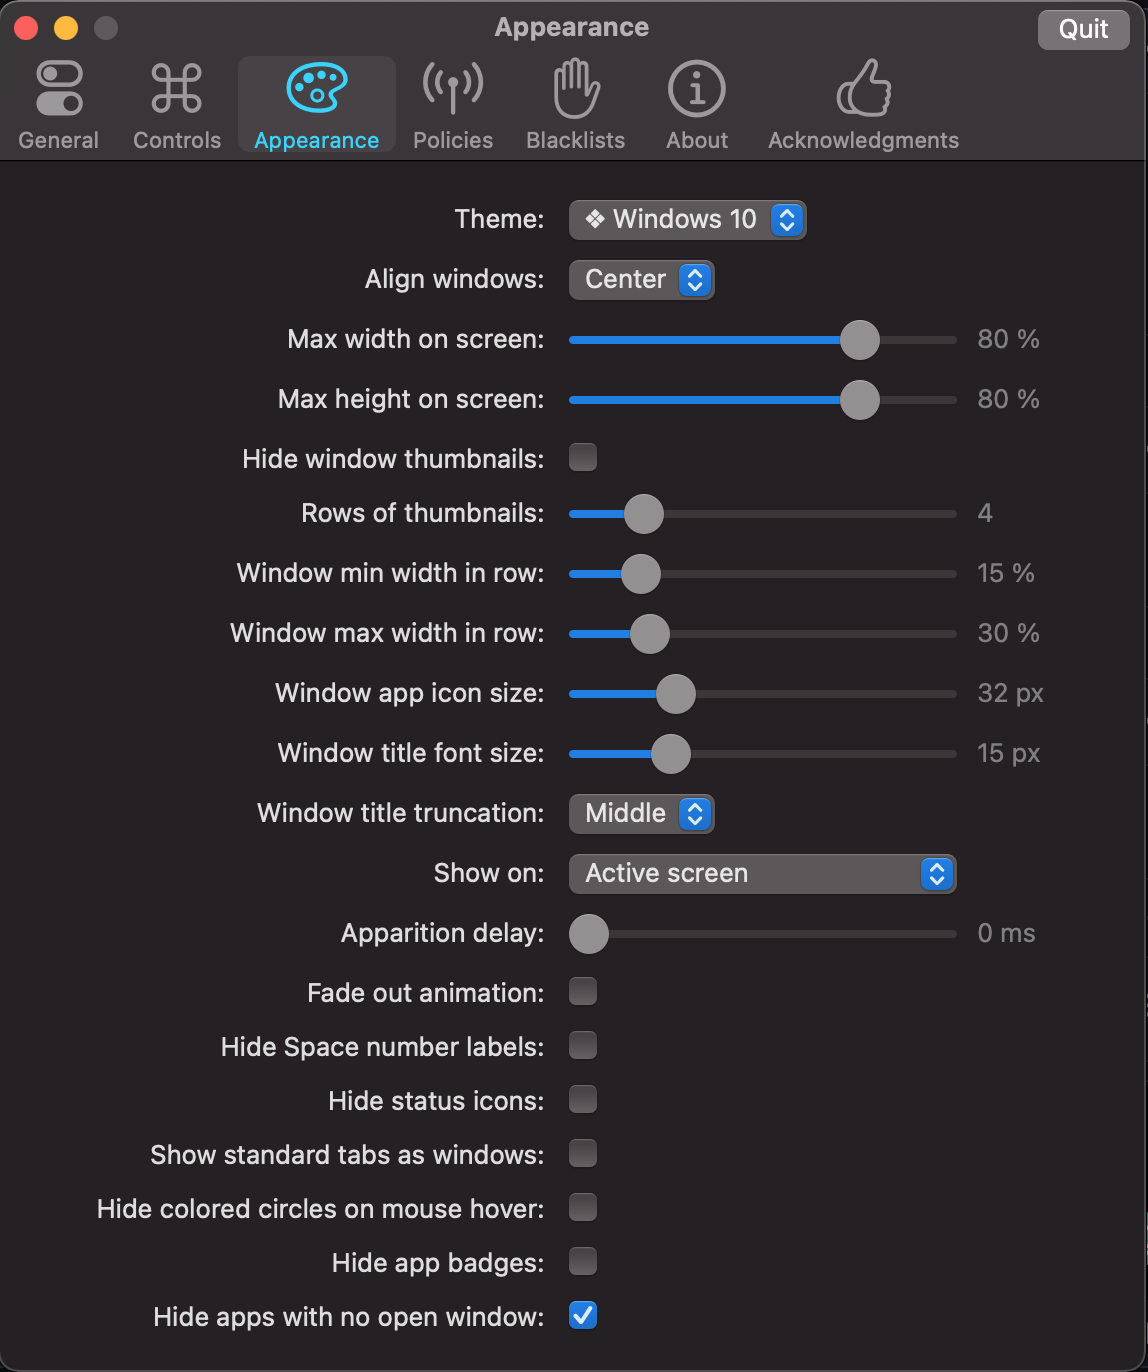This screenshot has height=1372, width=1148.
Task: Open the Controls command-key icon
Action: [x=177, y=89]
